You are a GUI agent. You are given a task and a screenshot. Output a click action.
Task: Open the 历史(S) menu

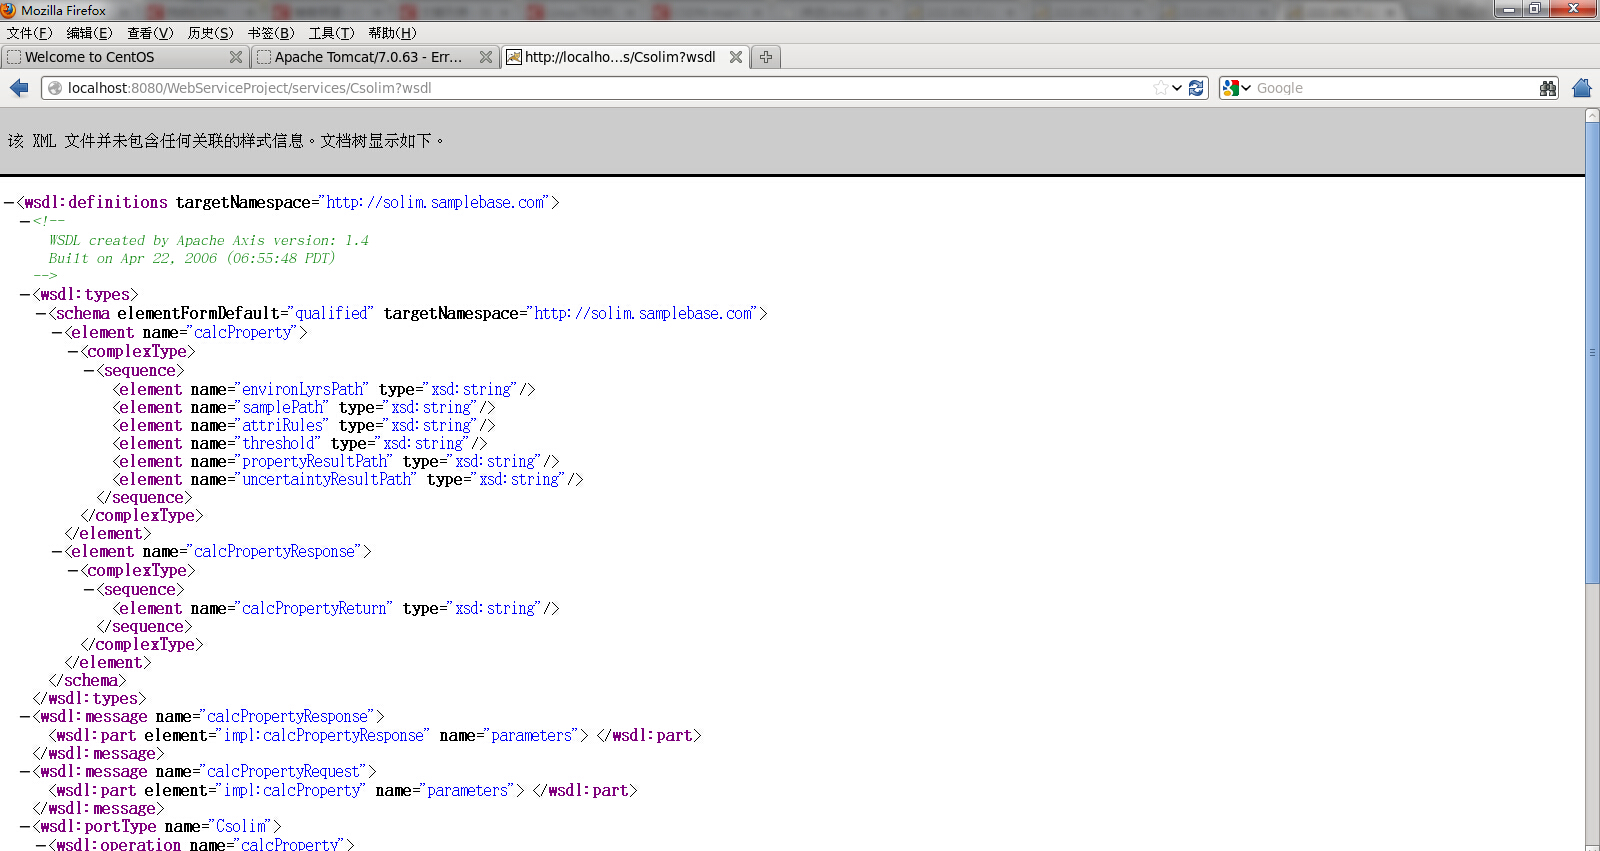[210, 33]
